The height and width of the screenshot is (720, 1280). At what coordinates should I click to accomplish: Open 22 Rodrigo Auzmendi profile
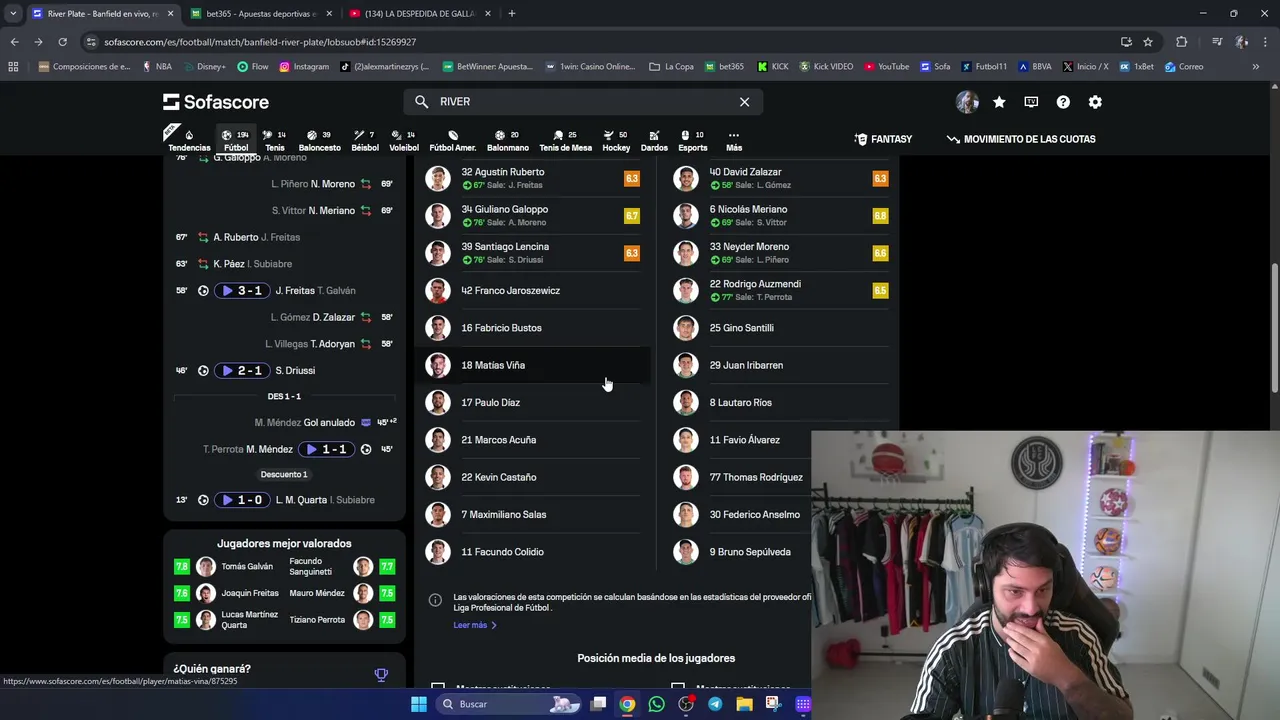pos(781,291)
